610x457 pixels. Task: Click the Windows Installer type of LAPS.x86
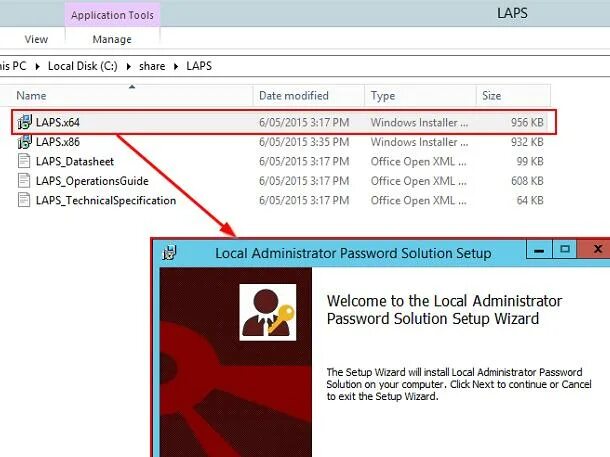tap(419, 142)
